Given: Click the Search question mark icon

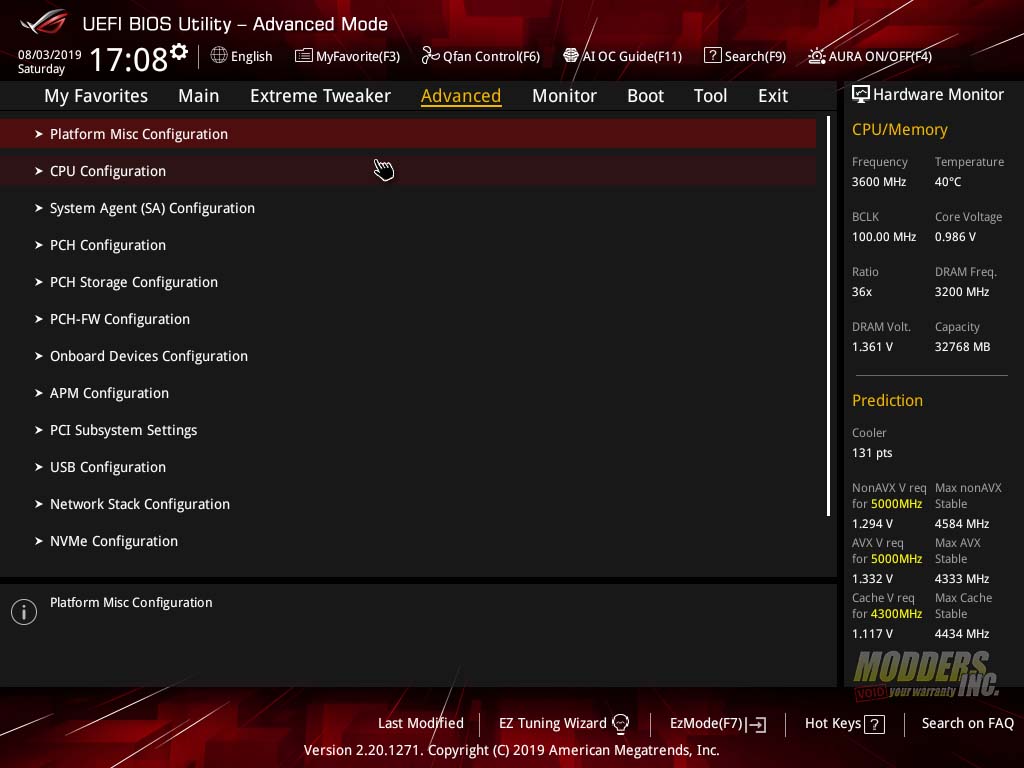Looking at the screenshot, I should point(712,56).
